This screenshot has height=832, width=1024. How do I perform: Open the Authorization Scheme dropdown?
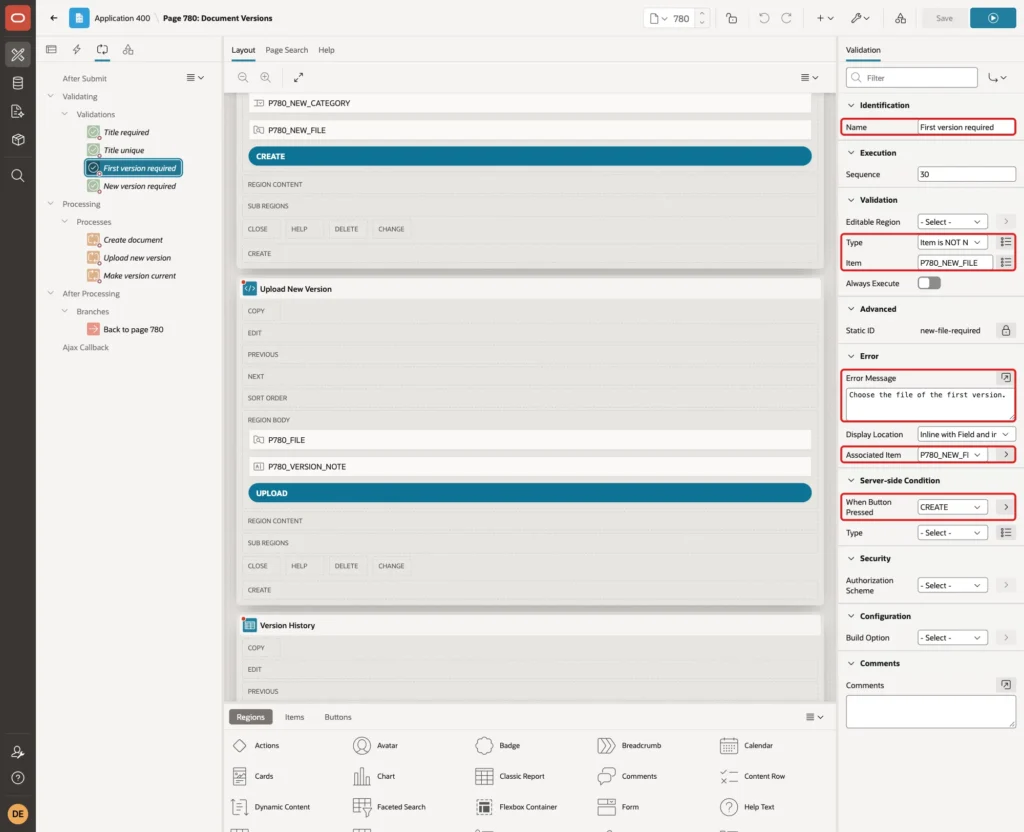tap(952, 585)
